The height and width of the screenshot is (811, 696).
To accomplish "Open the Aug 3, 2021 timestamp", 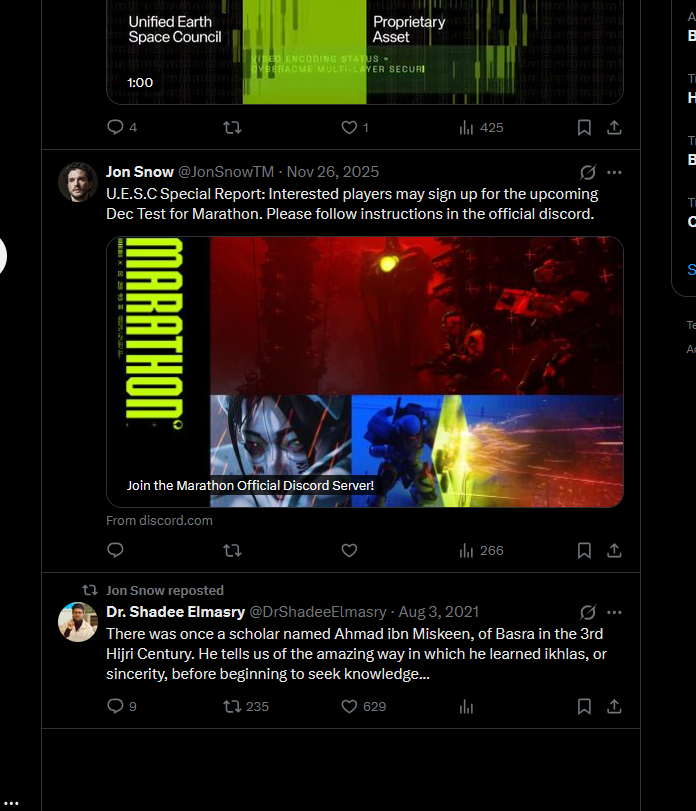I will [x=439, y=612].
